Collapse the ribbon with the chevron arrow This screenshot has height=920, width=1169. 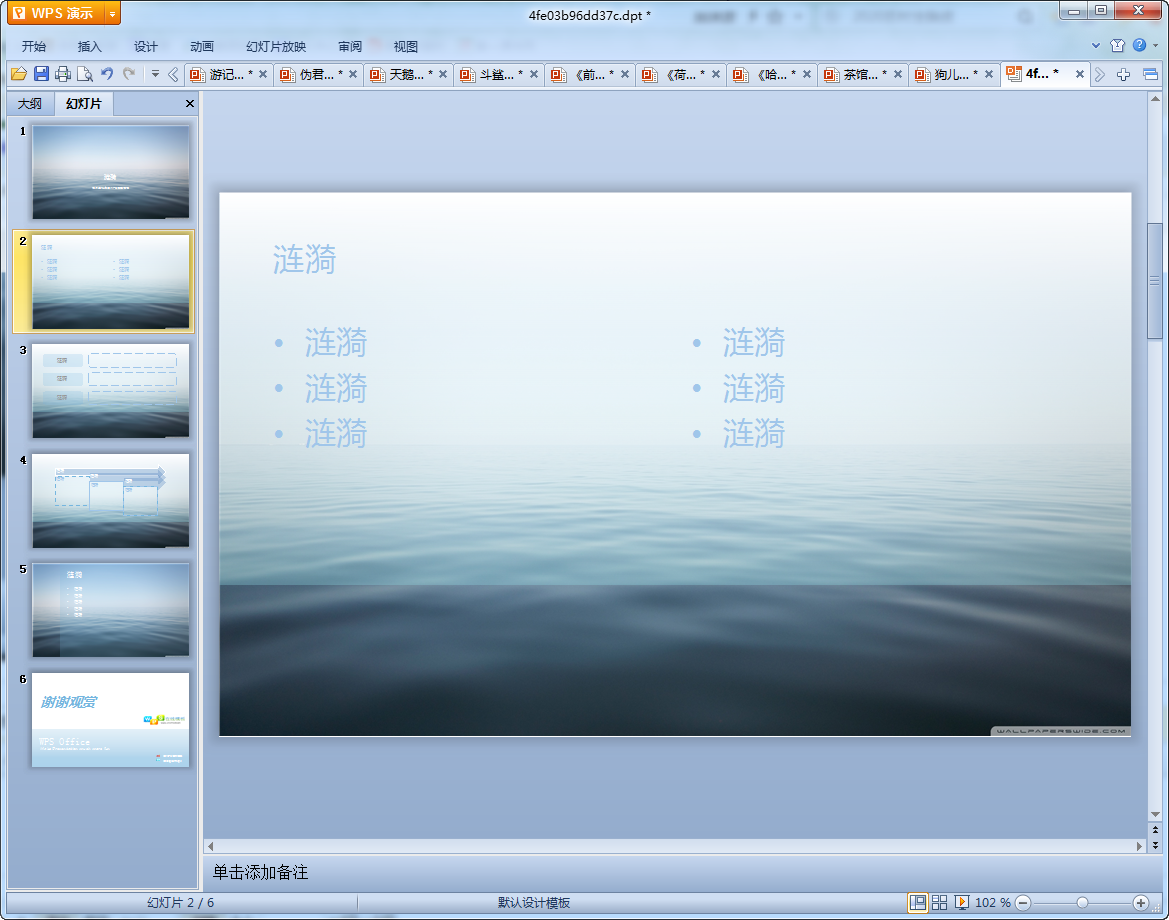[x=1096, y=45]
